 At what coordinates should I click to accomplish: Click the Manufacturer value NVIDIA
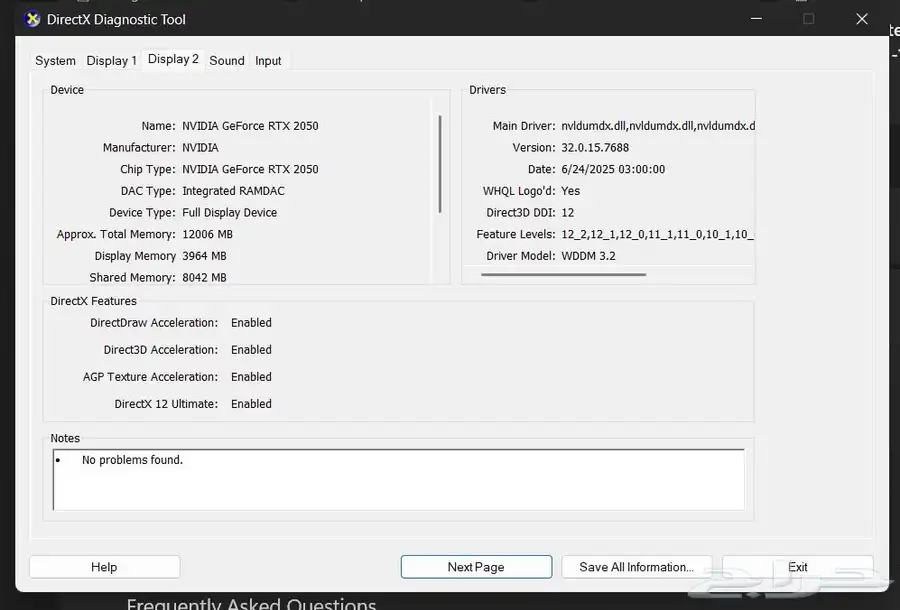(200, 147)
